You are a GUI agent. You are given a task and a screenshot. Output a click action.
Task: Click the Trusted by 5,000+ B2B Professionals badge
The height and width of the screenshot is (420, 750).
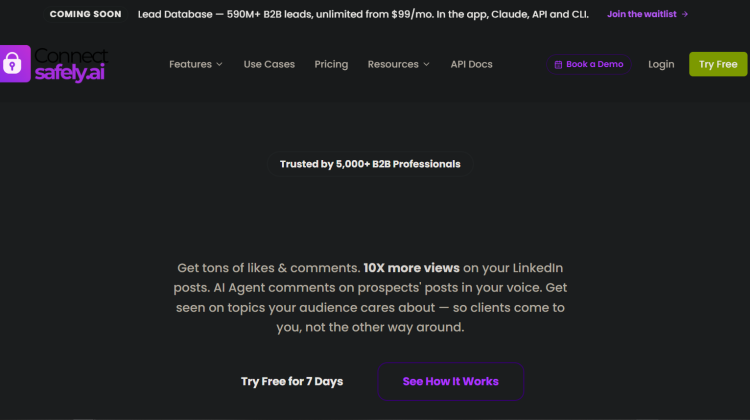coord(370,164)
